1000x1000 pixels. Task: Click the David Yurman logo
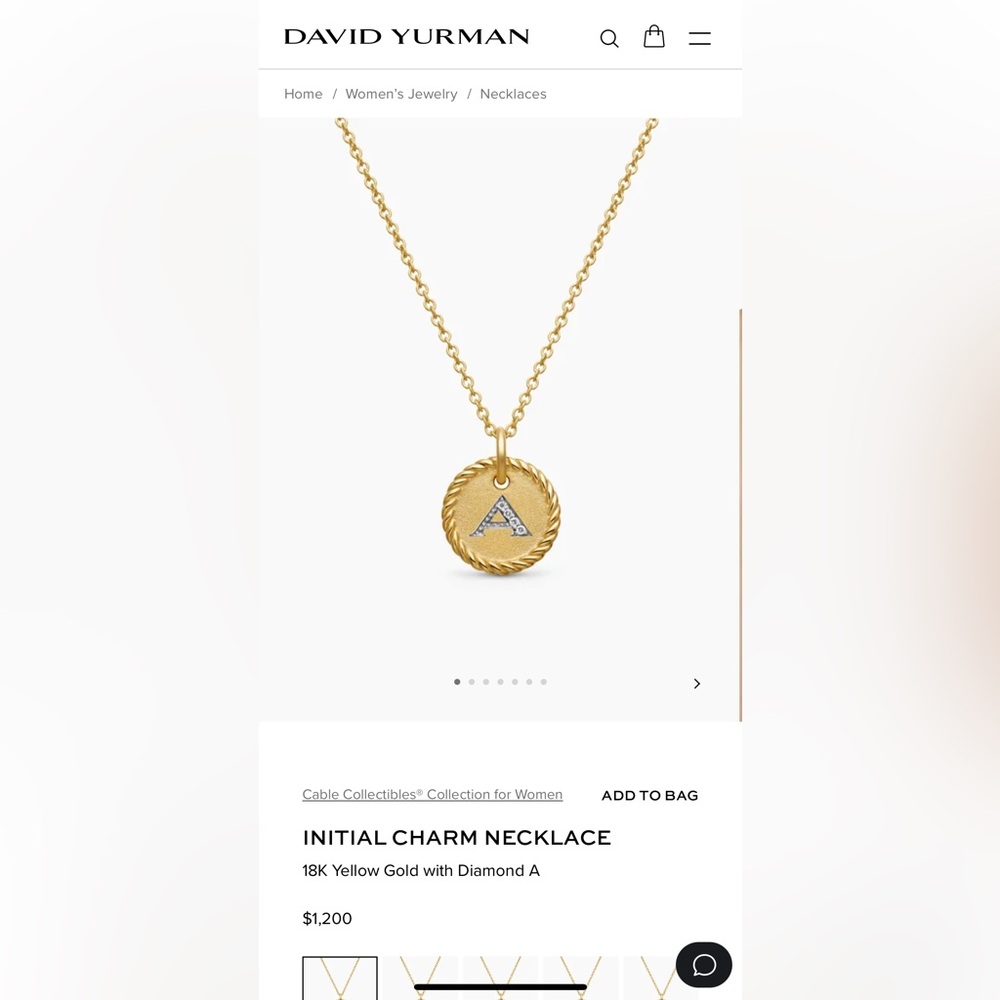pos(406,36)
